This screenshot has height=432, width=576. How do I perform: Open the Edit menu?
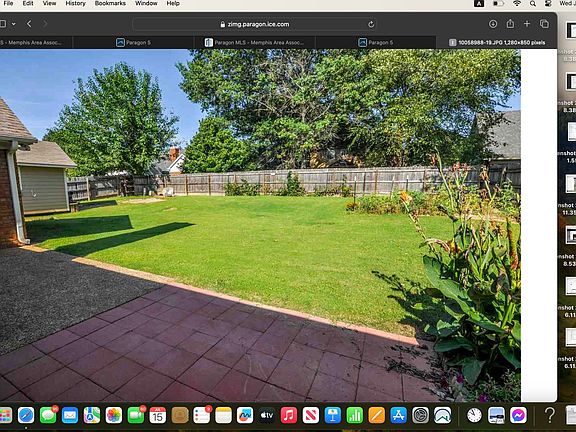[x=28, y=3]
